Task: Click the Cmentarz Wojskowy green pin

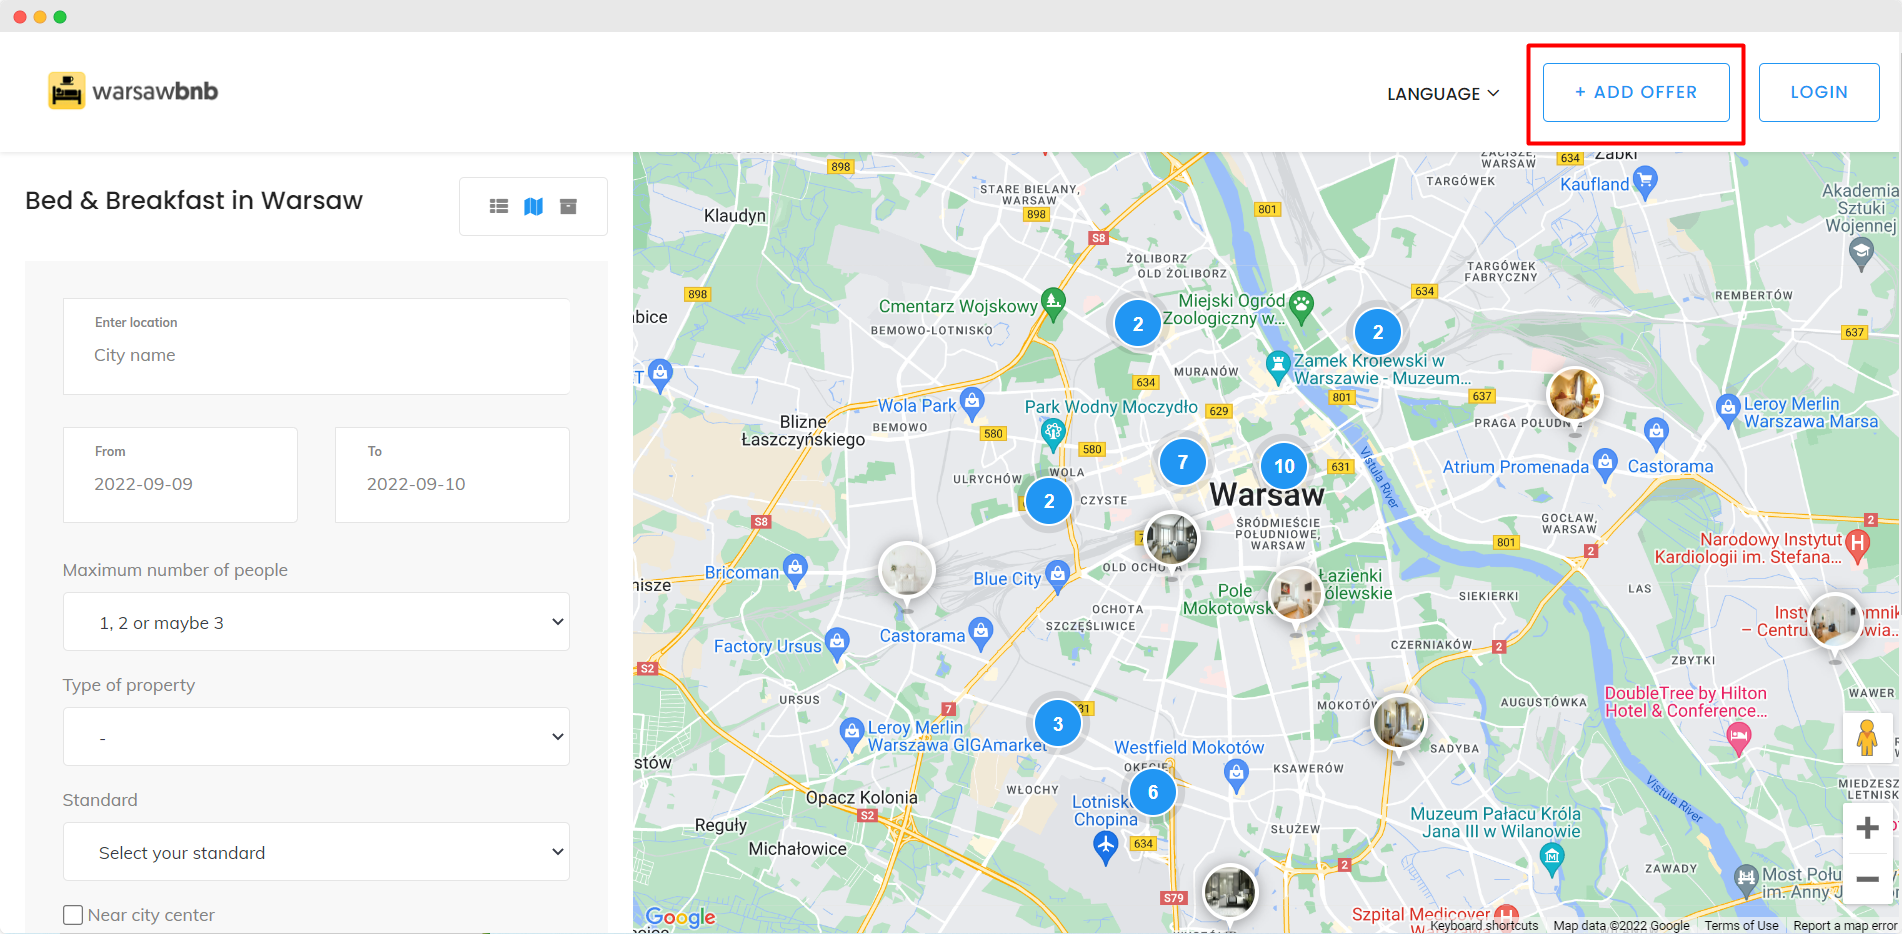Action: click(1053, 303)
